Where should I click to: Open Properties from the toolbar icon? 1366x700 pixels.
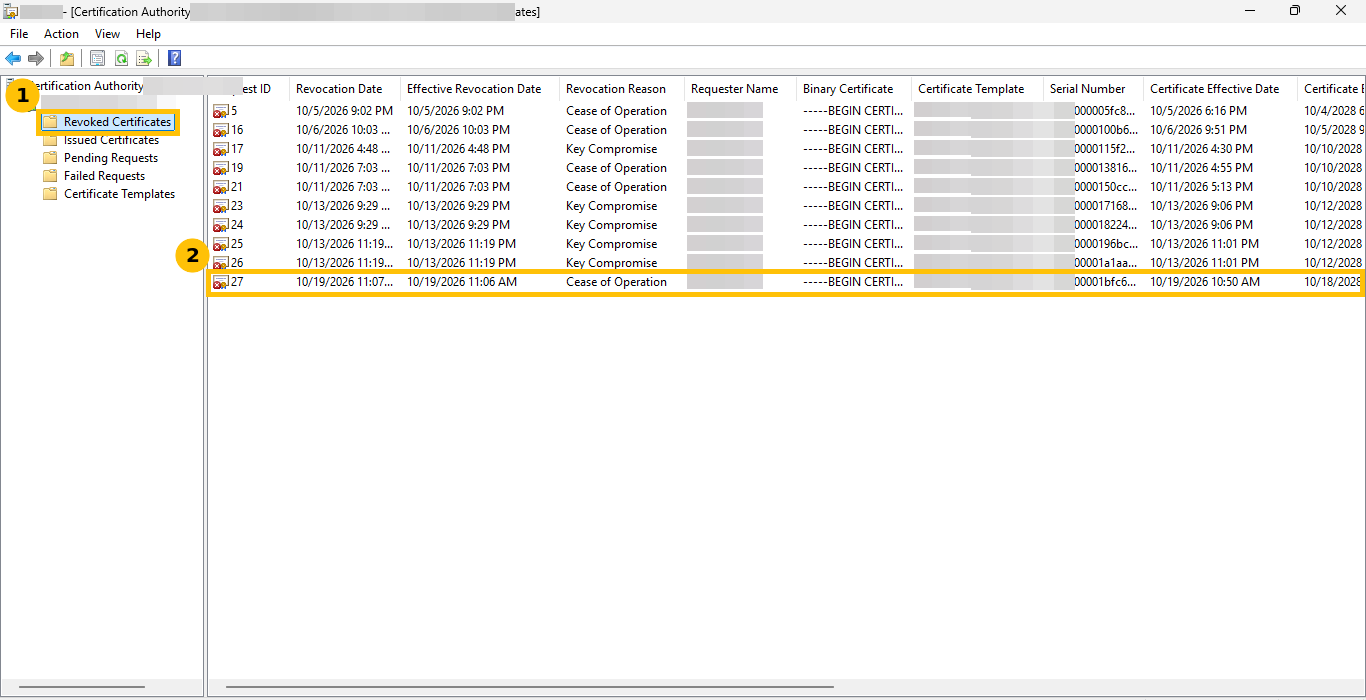coord(97,58)
